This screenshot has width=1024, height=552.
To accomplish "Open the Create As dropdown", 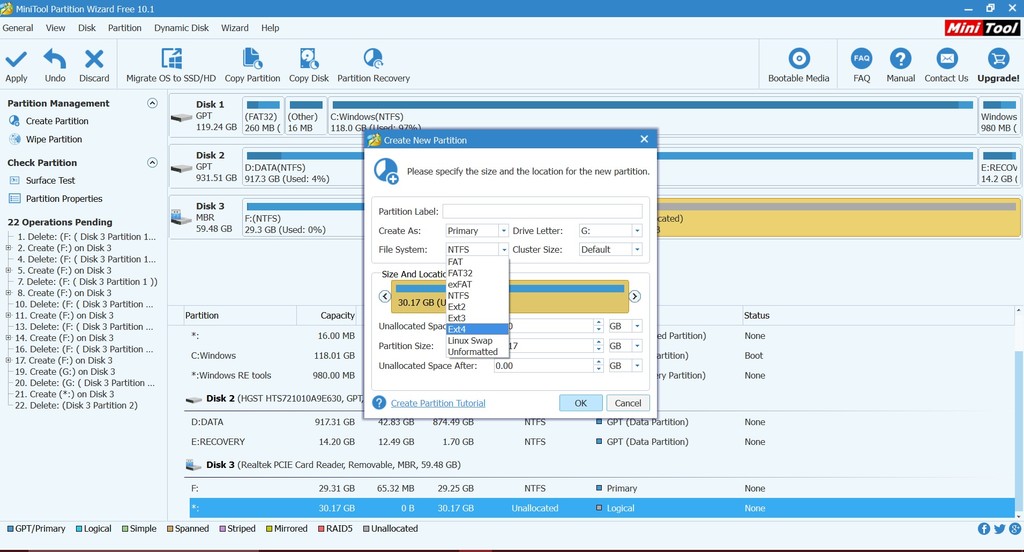I will pyautogui.click(x=503, y=231).
